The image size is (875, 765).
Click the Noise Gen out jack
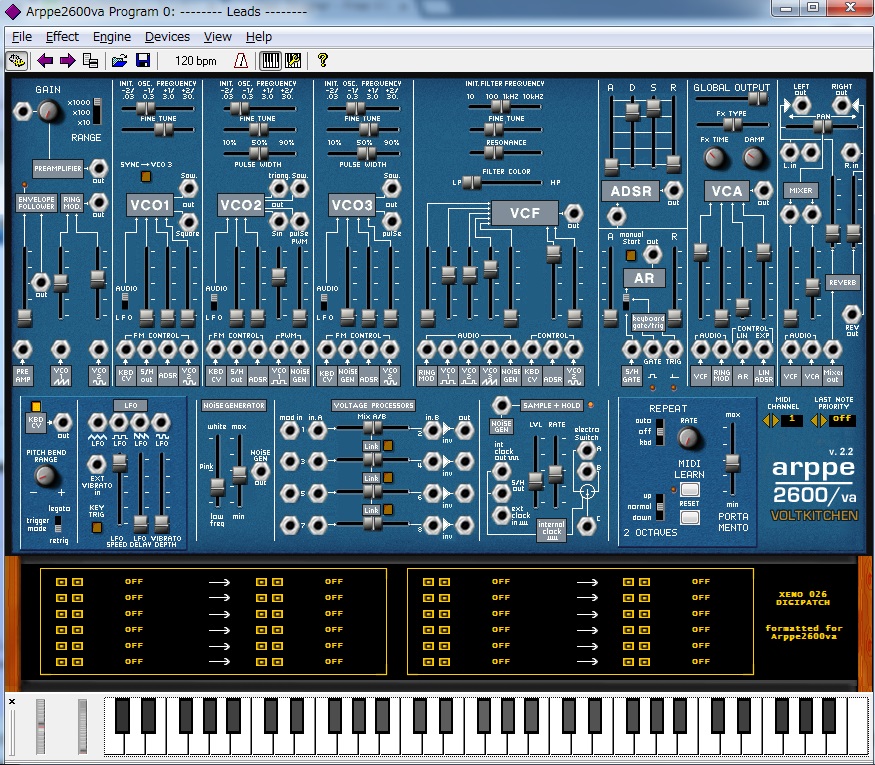coord(261,471)
